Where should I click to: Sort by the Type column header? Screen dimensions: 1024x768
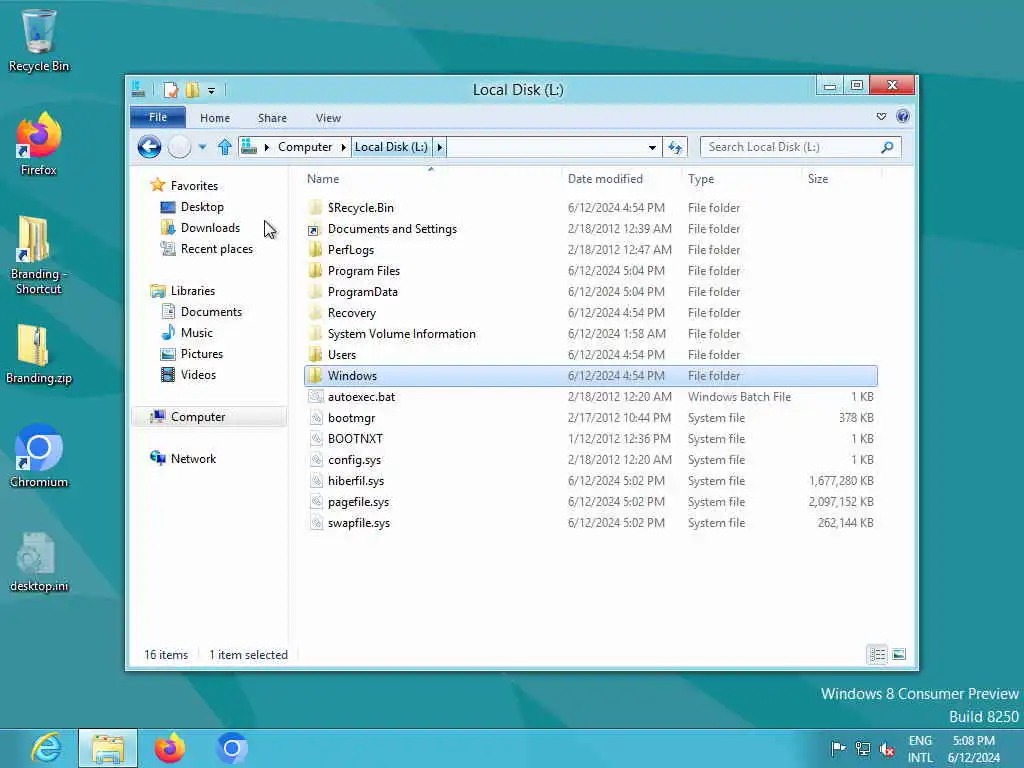[x=701, y=179]
